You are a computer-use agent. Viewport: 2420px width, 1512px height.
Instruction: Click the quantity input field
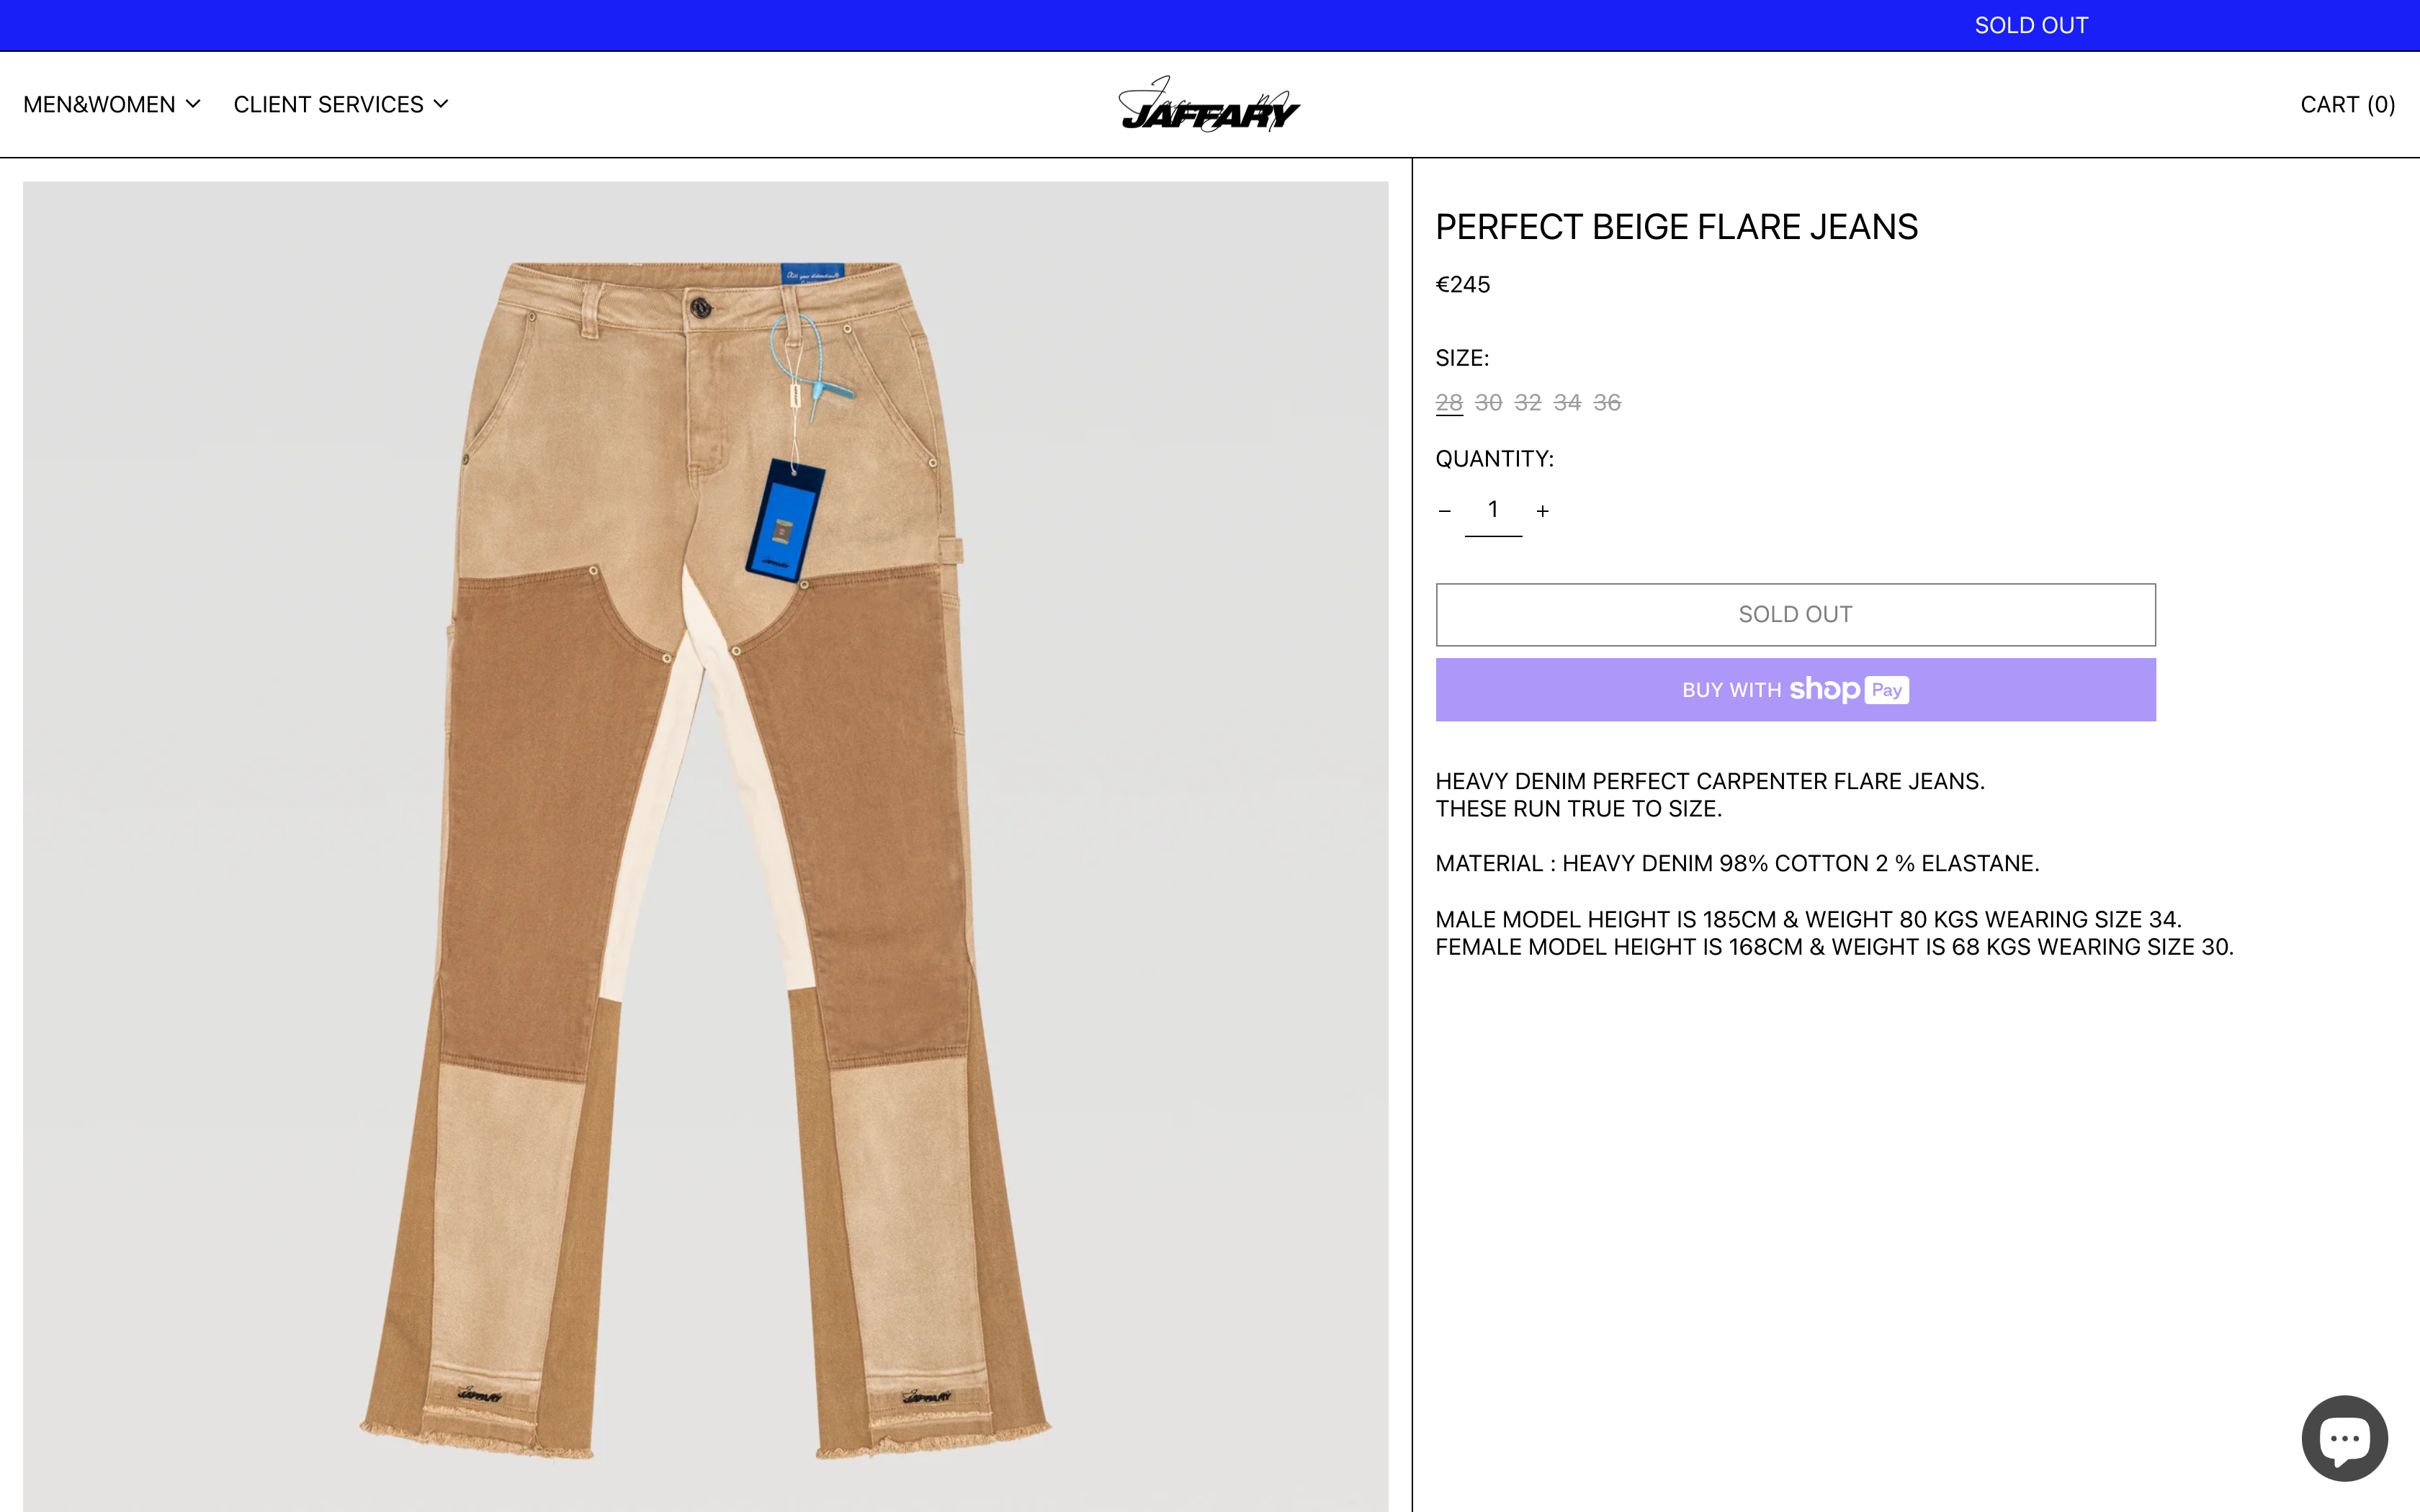pyautogui.click(x=1493, y=511)
